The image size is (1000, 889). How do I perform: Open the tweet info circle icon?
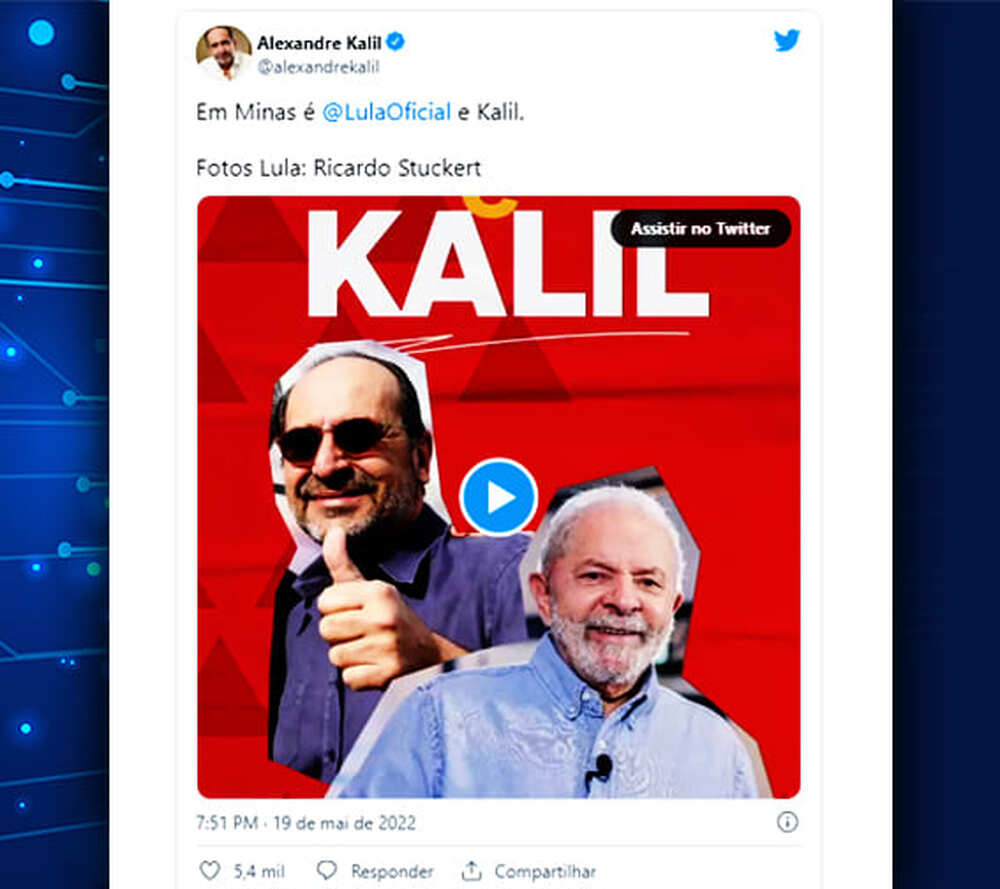787,821
